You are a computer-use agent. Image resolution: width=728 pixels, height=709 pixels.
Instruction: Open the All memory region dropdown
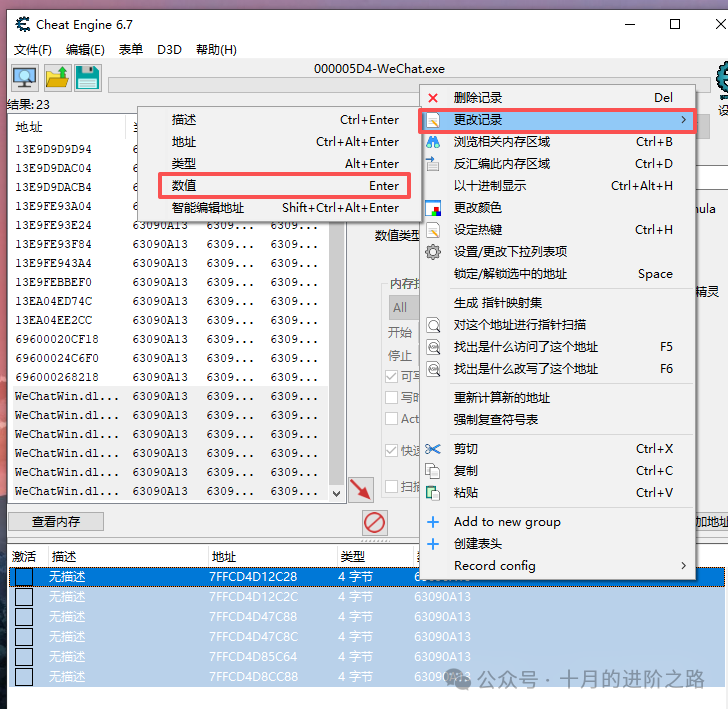(403, 308)
